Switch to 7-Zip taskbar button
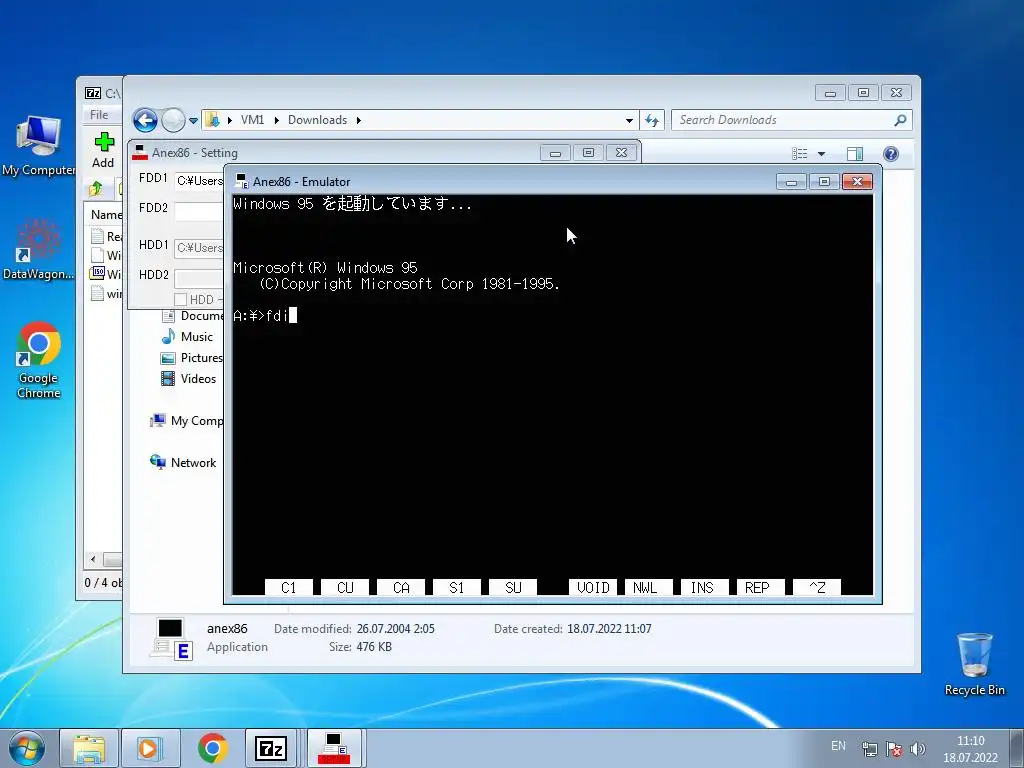Screen dimensions: 1024x768 (271, 748)
